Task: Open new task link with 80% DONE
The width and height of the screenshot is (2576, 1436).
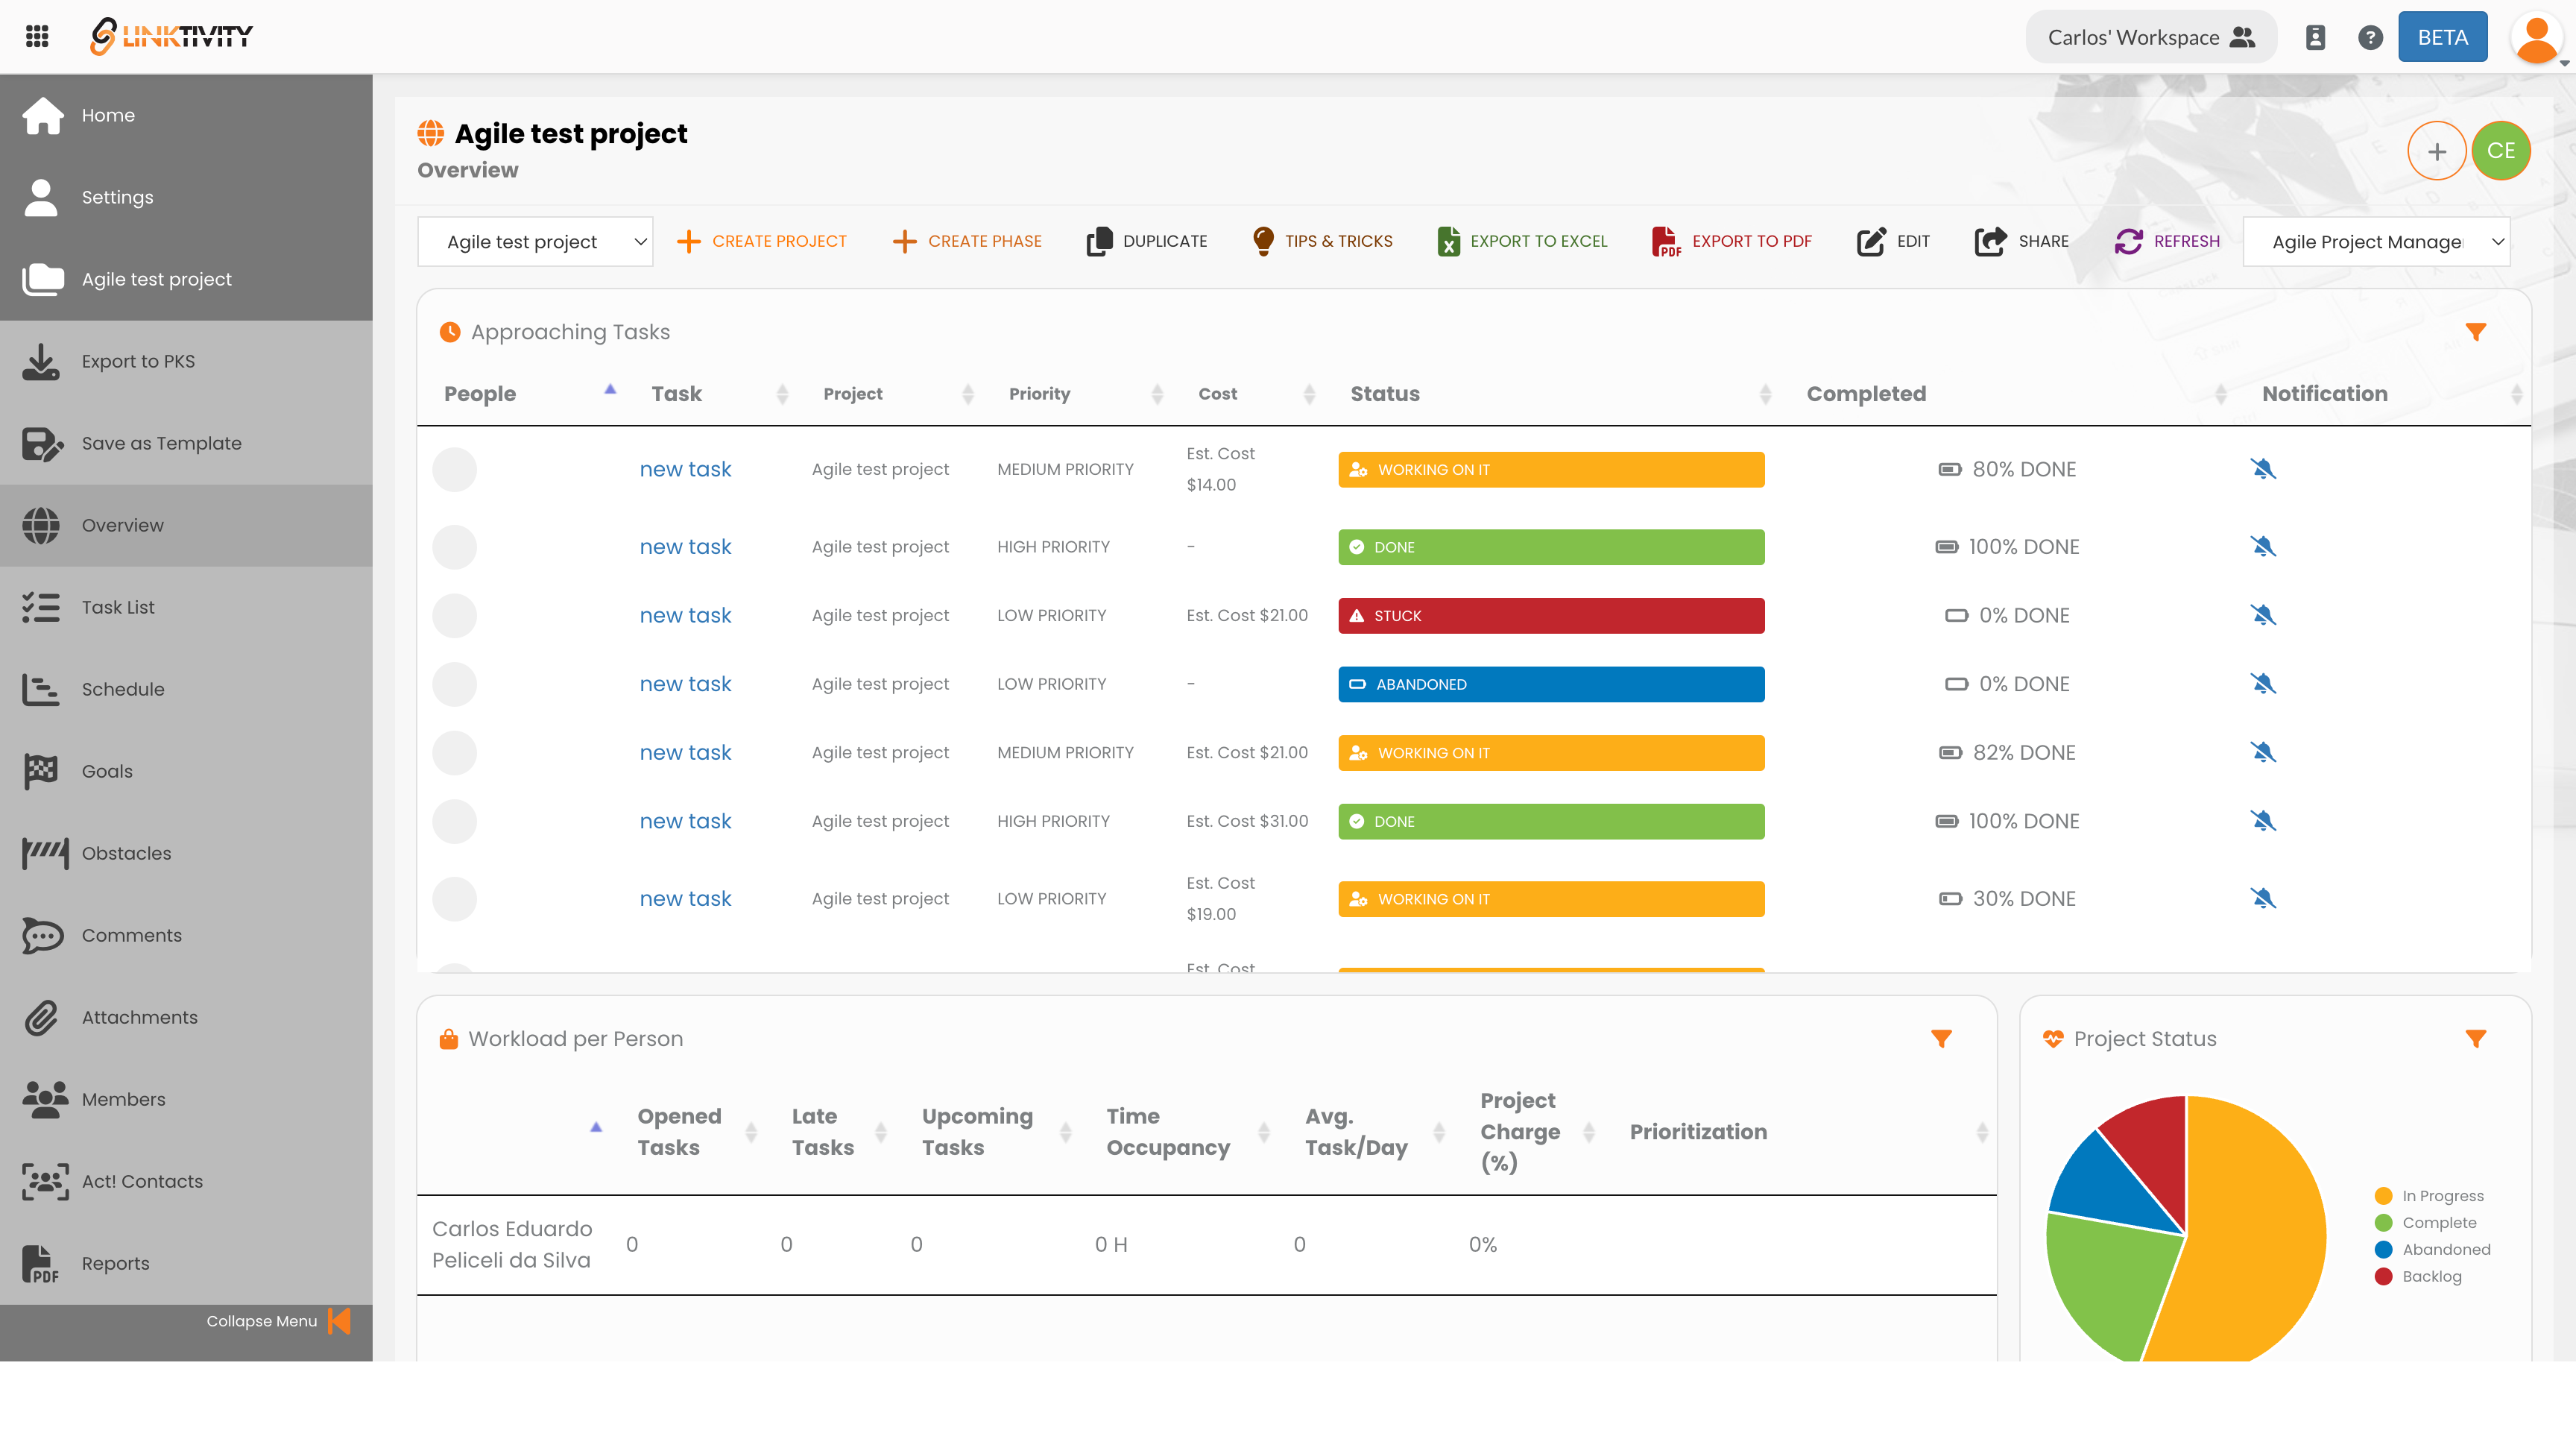Action: [685, 469]
